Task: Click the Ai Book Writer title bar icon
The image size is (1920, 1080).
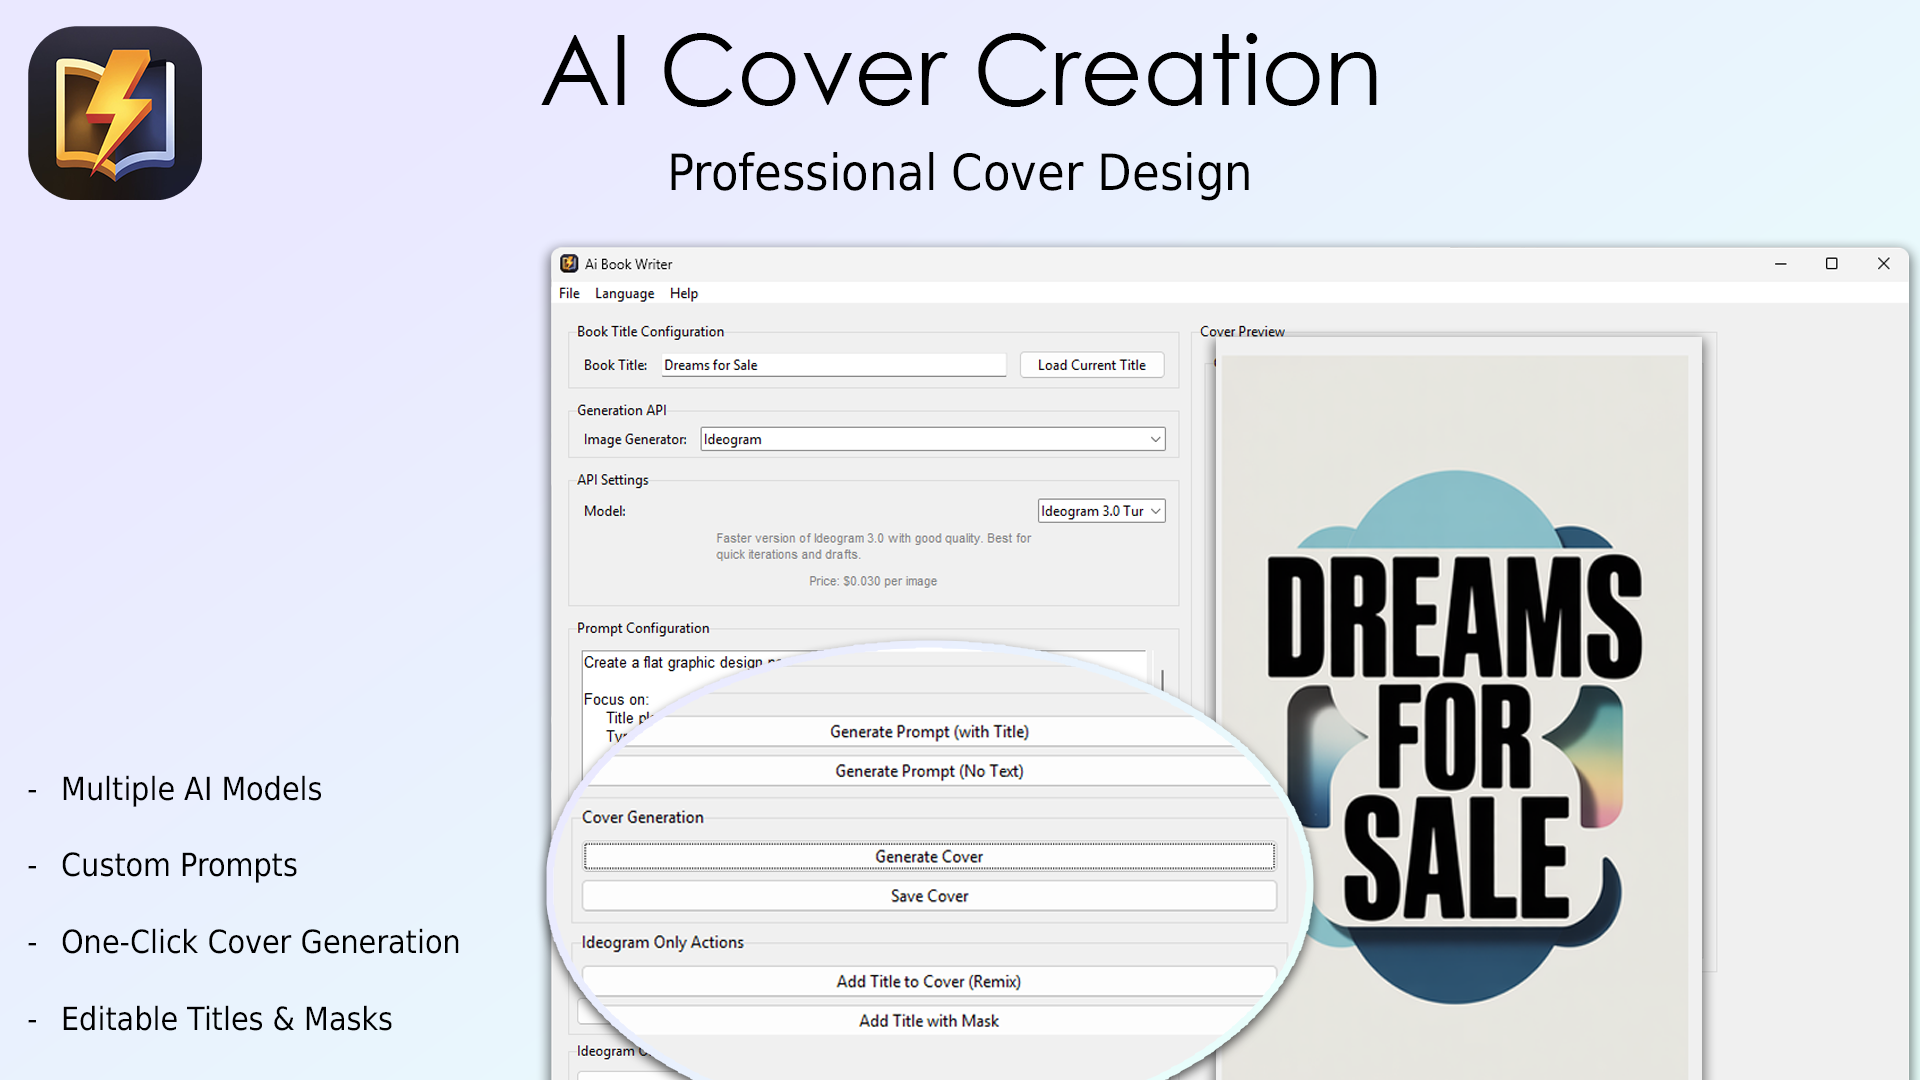Action: tap(569, 263)
